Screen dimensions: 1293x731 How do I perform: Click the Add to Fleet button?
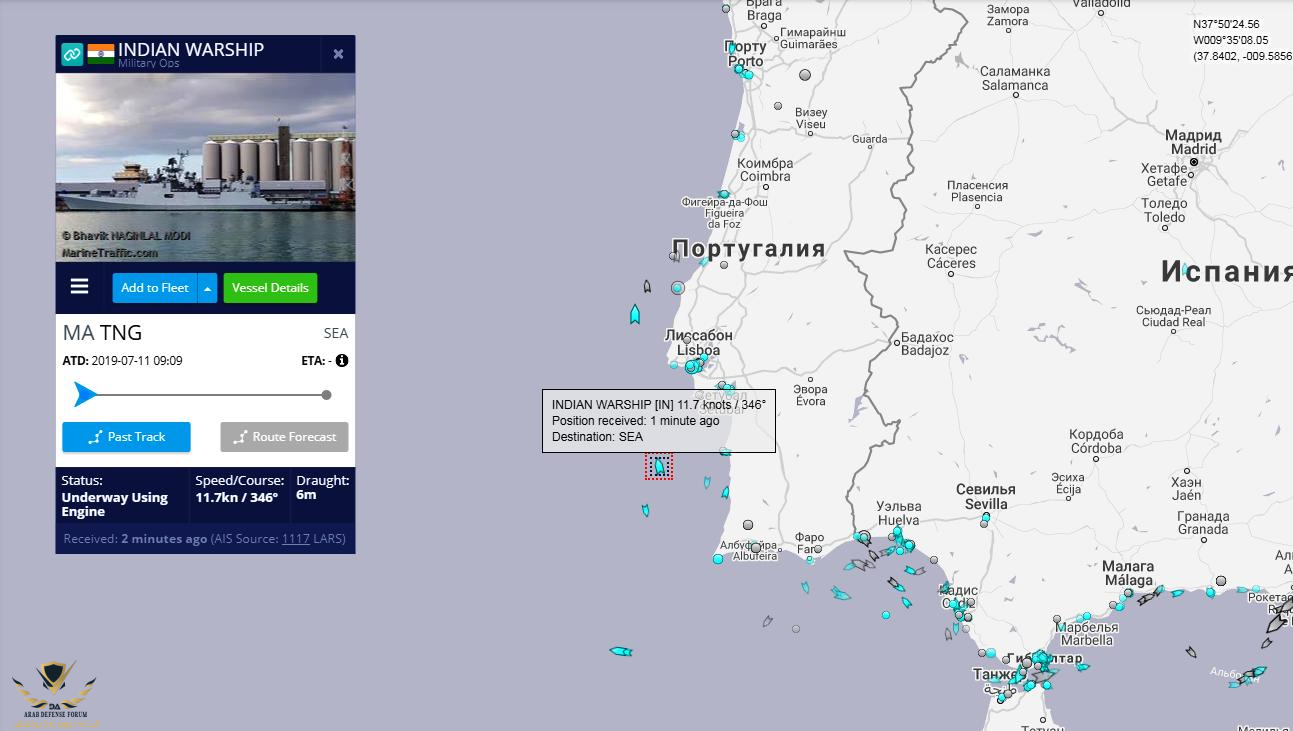[155, 288]
